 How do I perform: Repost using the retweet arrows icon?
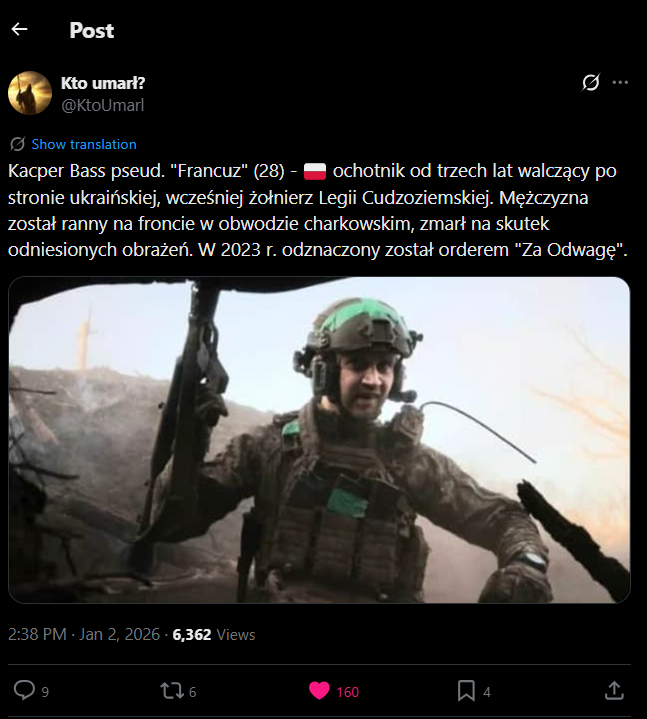[x=172, y=691]
